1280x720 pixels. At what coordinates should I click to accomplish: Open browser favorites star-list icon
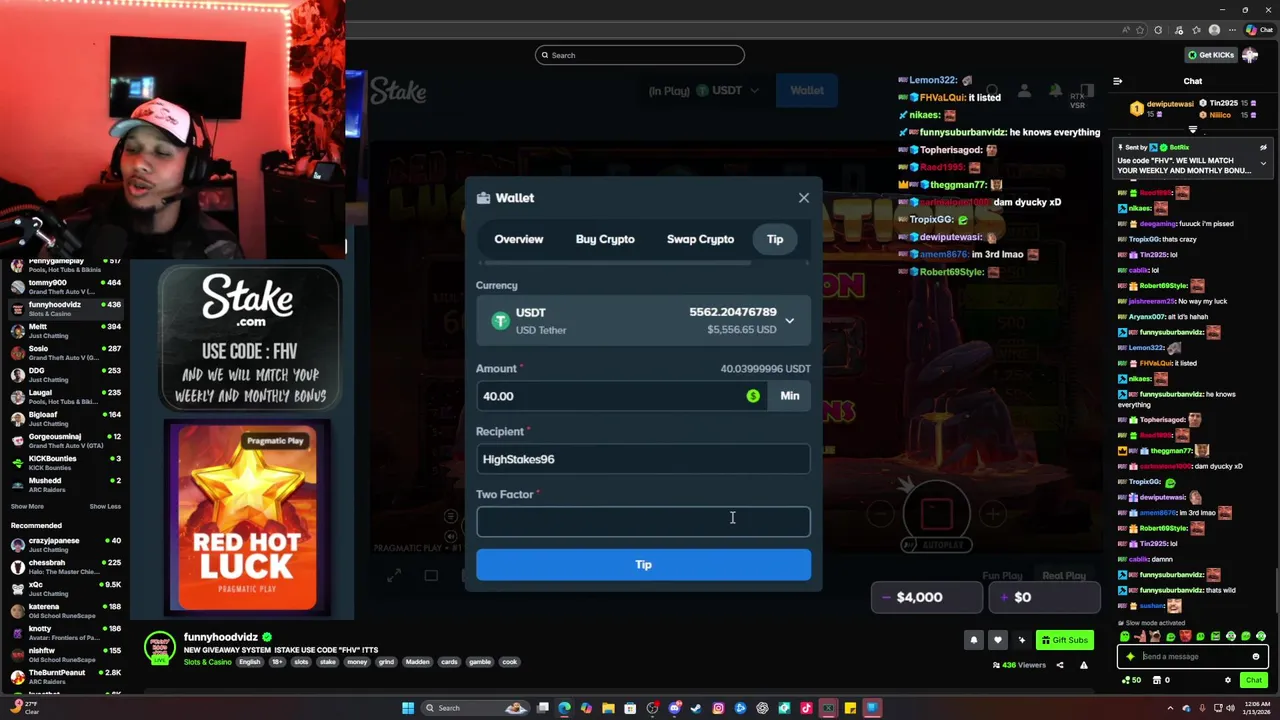click(1196, 30)
